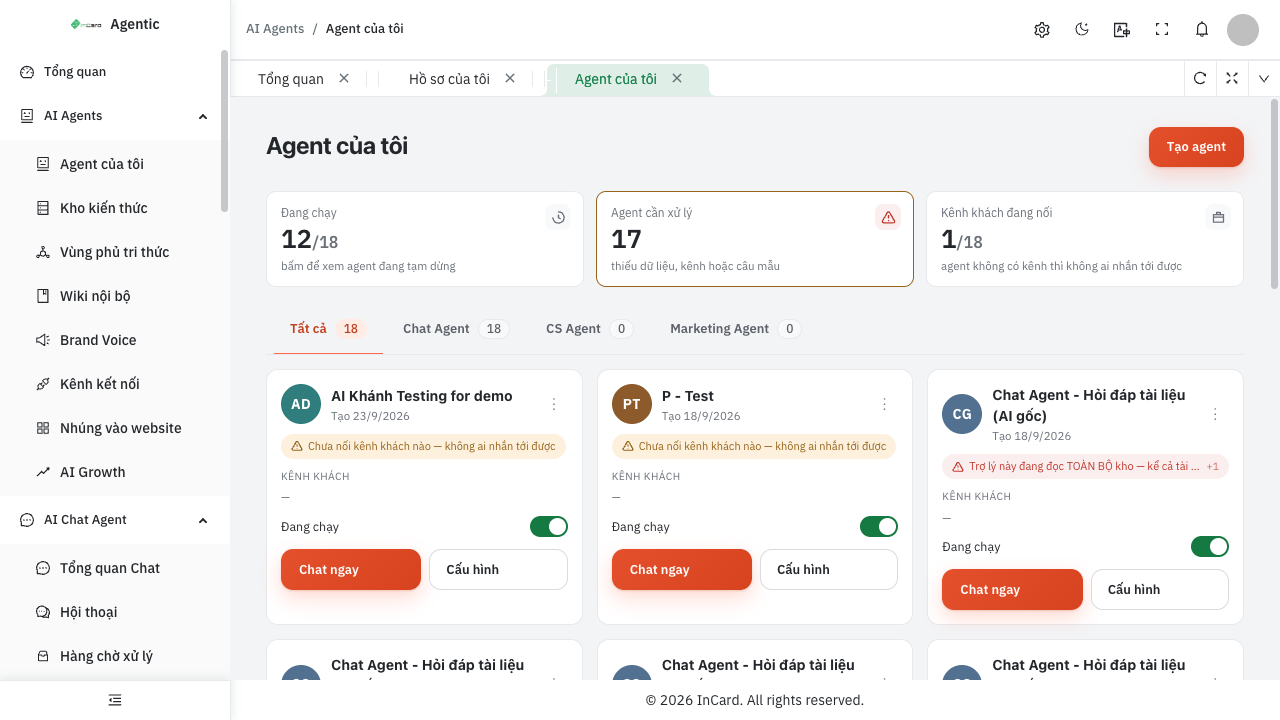
Task: Click the Tạo agent button
Action: pyautogui.click(x=1196, y=147)
